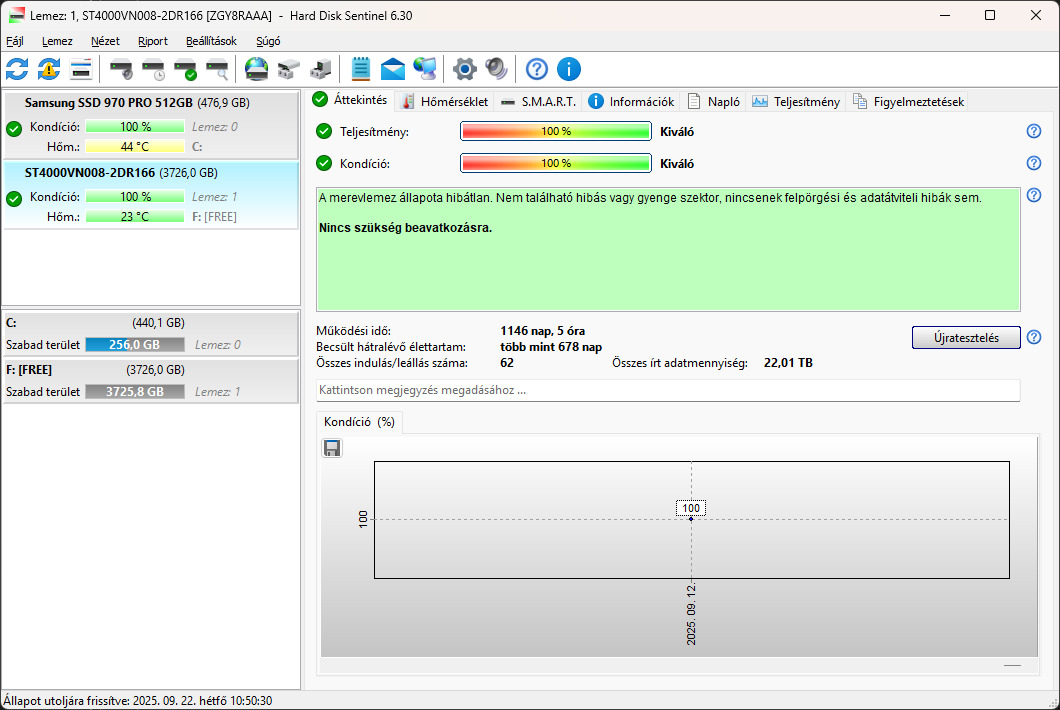Click the chart date label 2025. 09. 12.
This screenshot has width=1060, height=710.
coord(691,615)
